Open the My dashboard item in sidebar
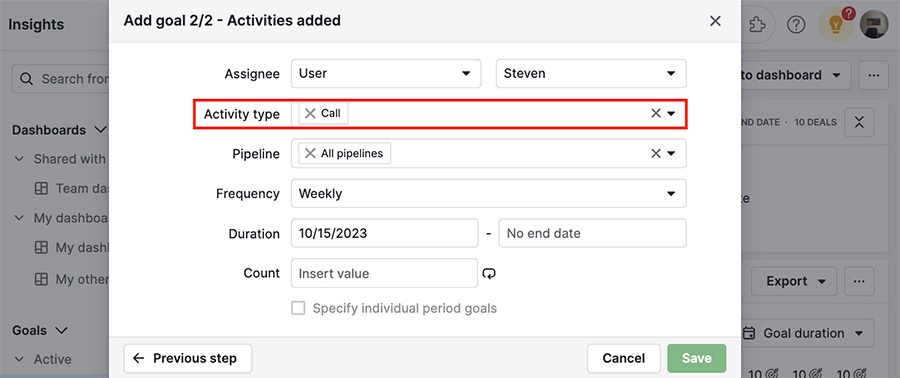This screenshot has height=378, width=900. (x=72, y=248)
